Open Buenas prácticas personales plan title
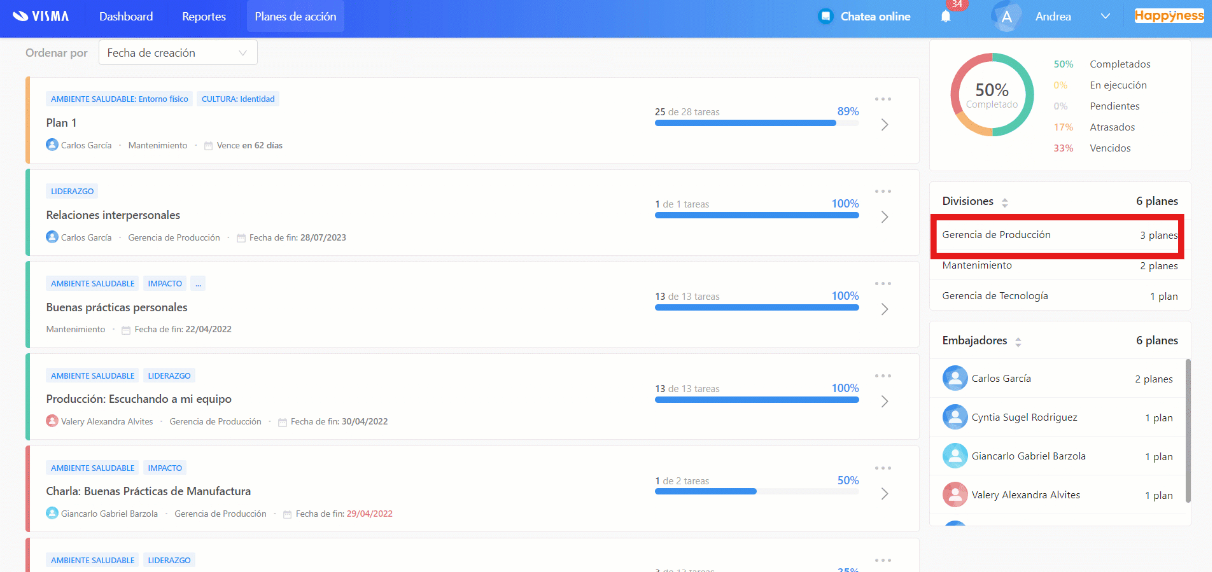The width and height of the screenshot is (1212, 572). pos(117,307)
